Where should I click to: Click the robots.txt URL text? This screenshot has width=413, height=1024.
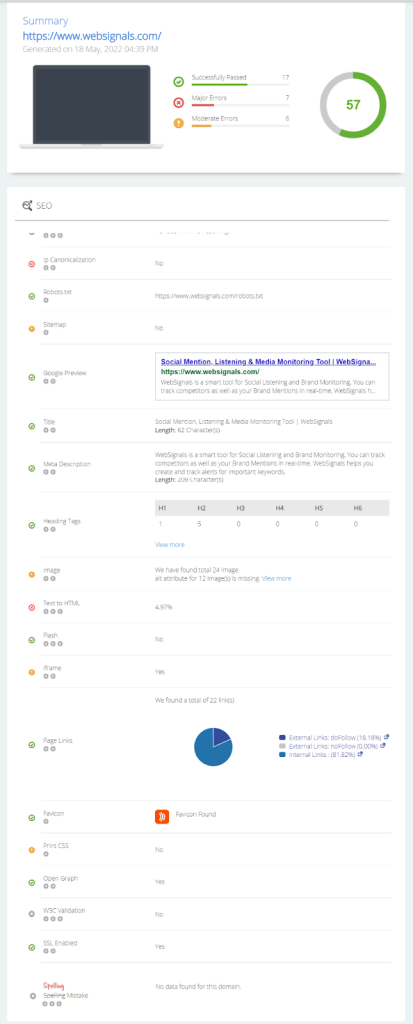(208, 296)
